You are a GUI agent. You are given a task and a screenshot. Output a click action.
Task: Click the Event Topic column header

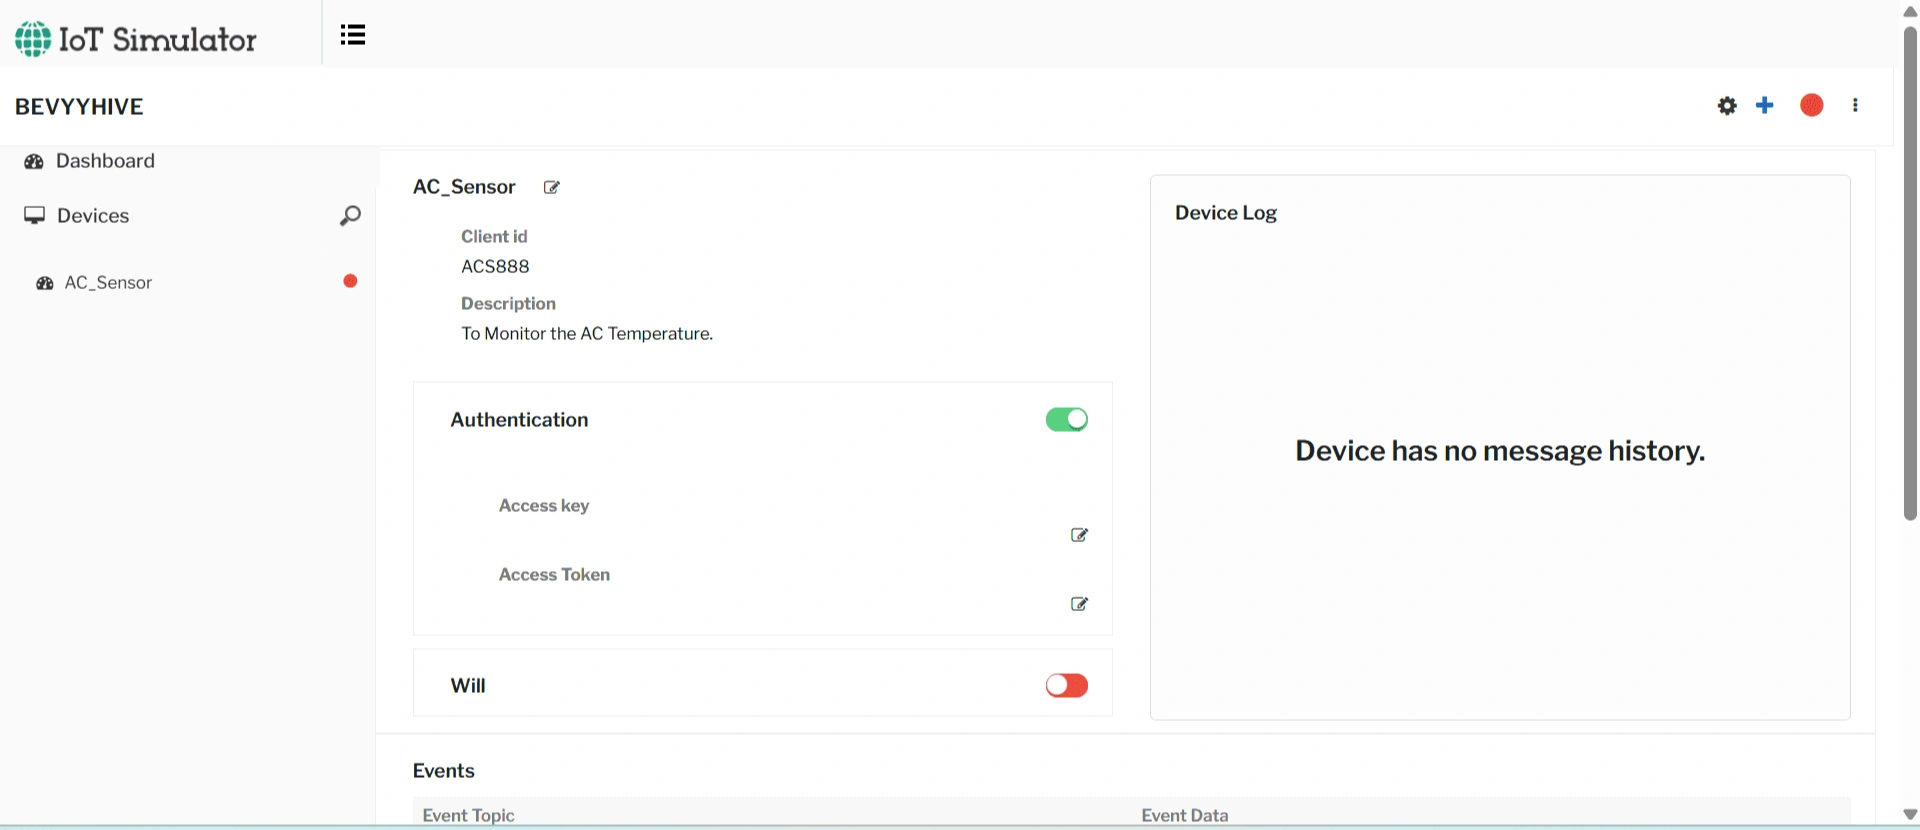click(468, 815)
